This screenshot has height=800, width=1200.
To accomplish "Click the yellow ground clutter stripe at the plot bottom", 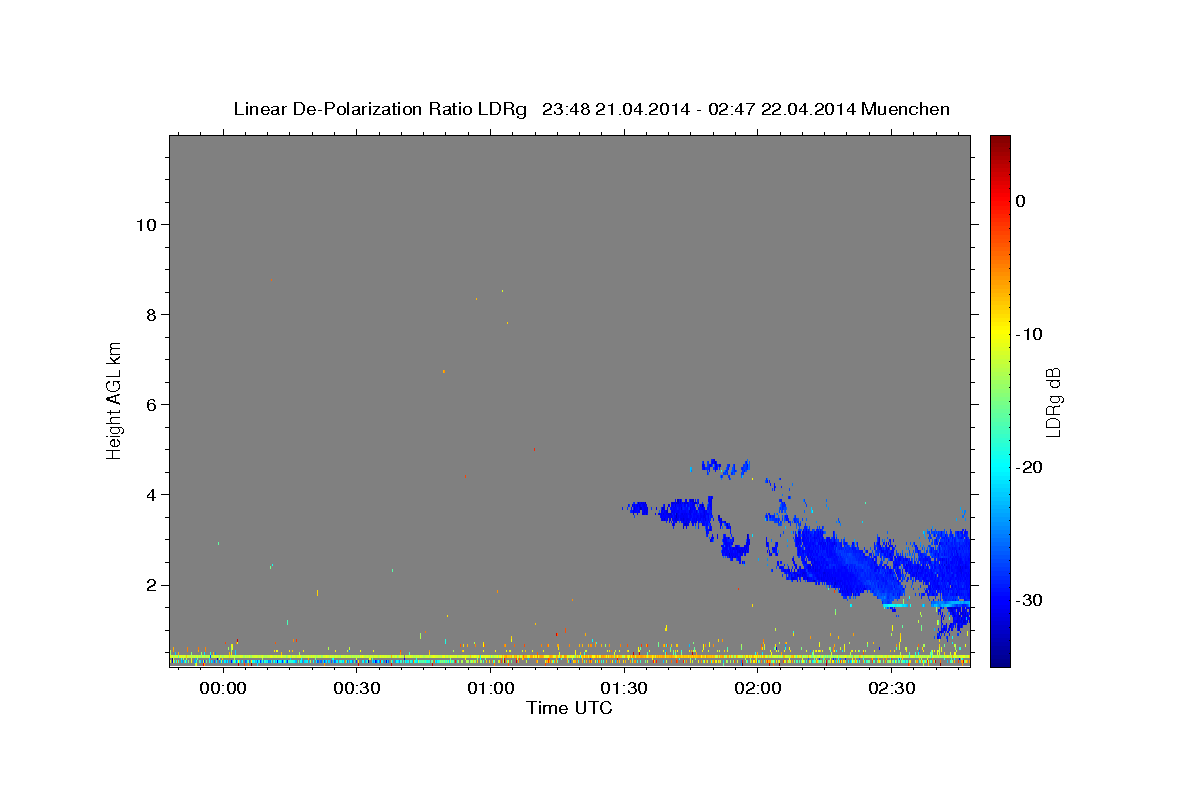I will (570, 657).
